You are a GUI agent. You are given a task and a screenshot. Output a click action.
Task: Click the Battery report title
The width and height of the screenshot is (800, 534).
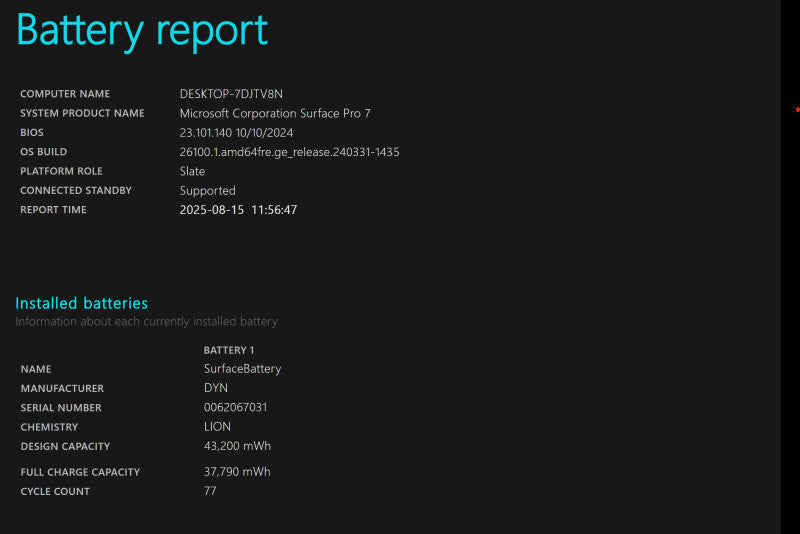click(x=142, y=31)
